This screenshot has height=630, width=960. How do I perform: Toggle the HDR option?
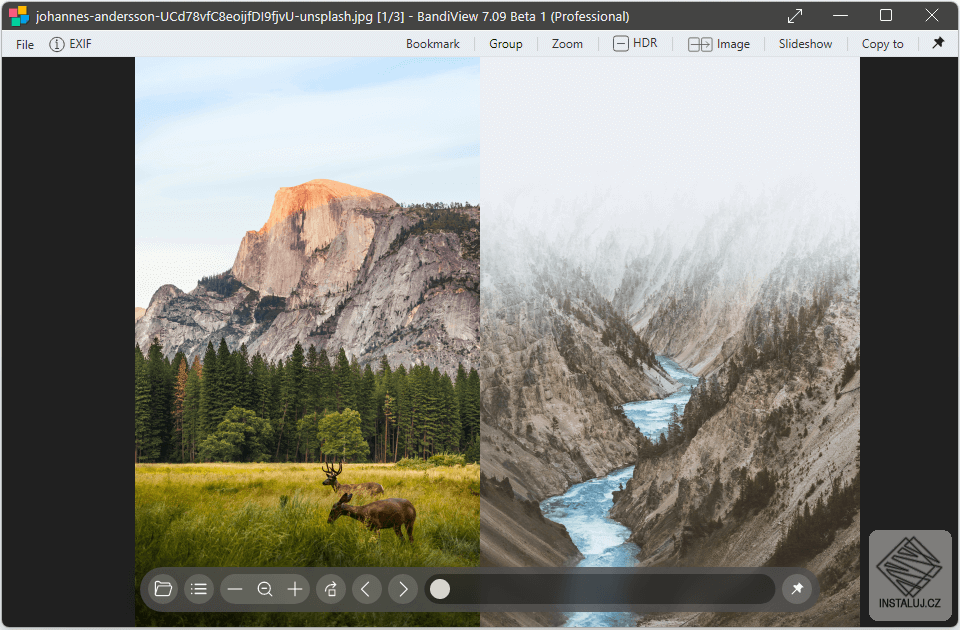tap(636, 43)
